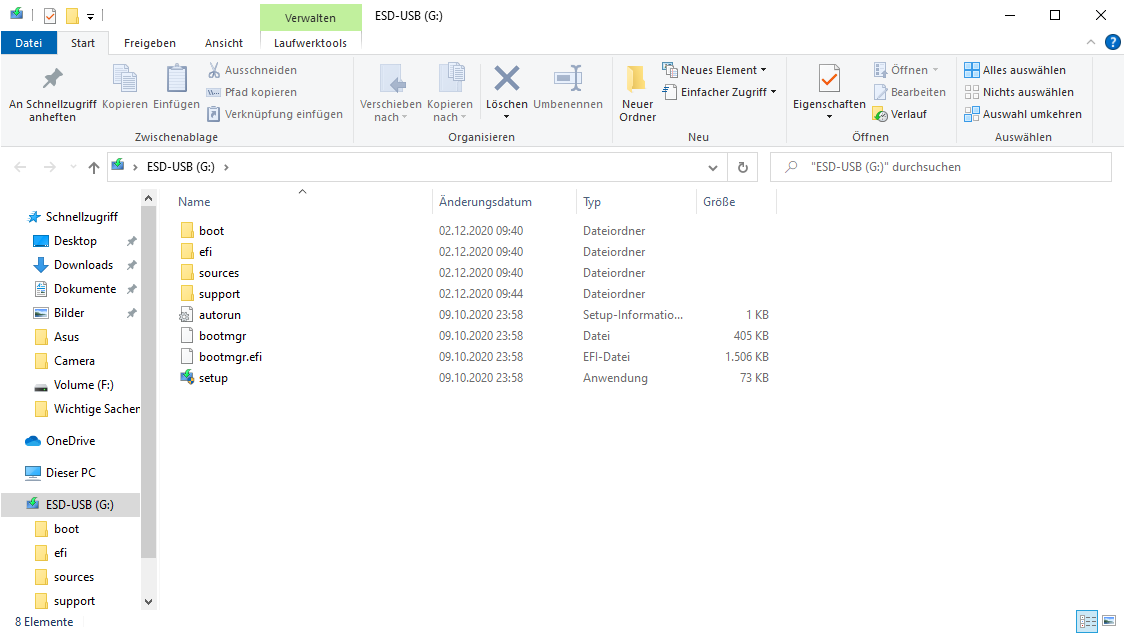1125x634 pixels.
Task: Open the recent locations dropdown arrow
Action: tap(73, 167)
